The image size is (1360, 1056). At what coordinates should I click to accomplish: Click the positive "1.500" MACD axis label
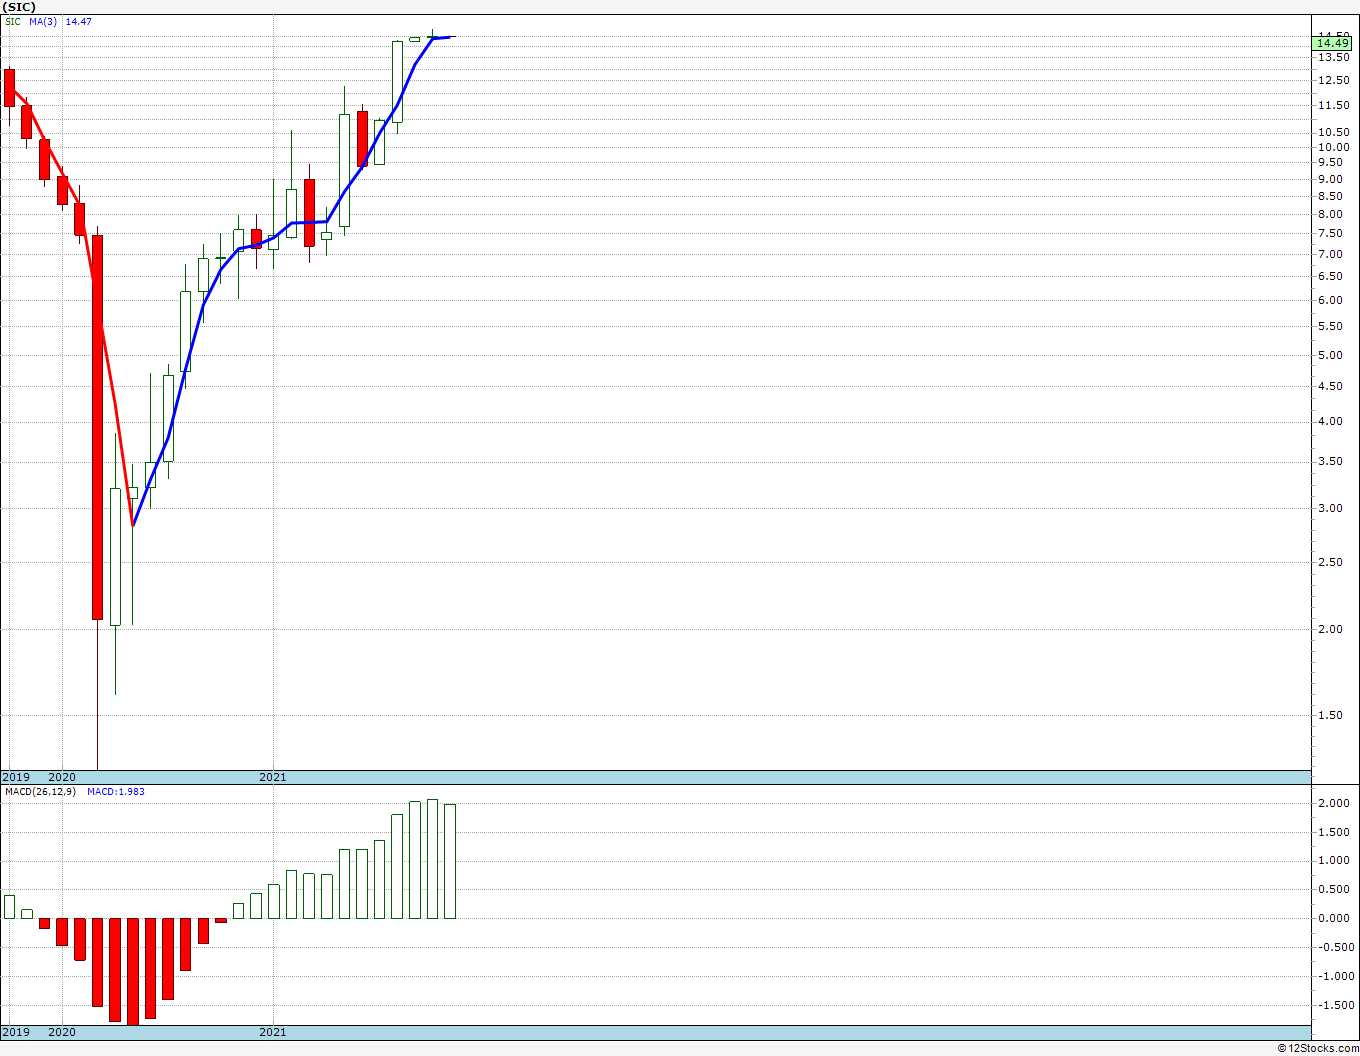pyautogui.click(x=1333, y=832)
